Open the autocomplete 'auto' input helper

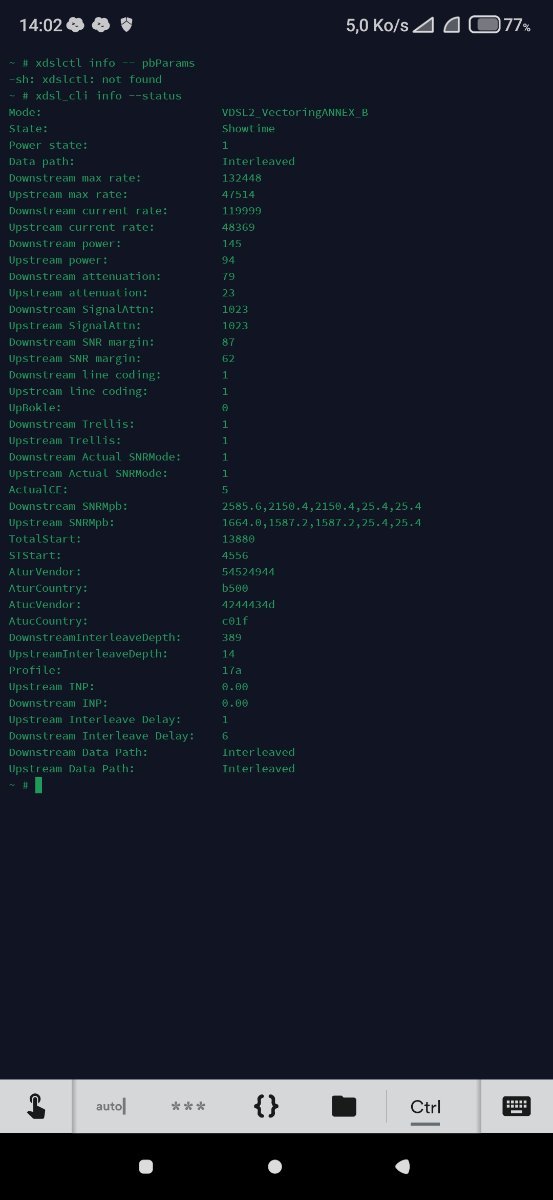(111, 1106)
